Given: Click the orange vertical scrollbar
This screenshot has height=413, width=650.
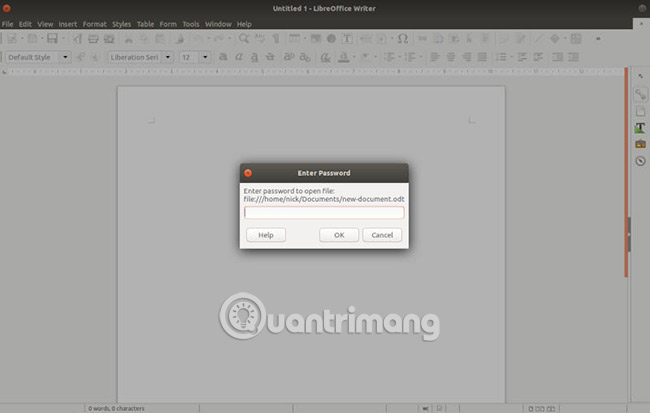Looking at the screenshot, I should [x=626, y=172].
